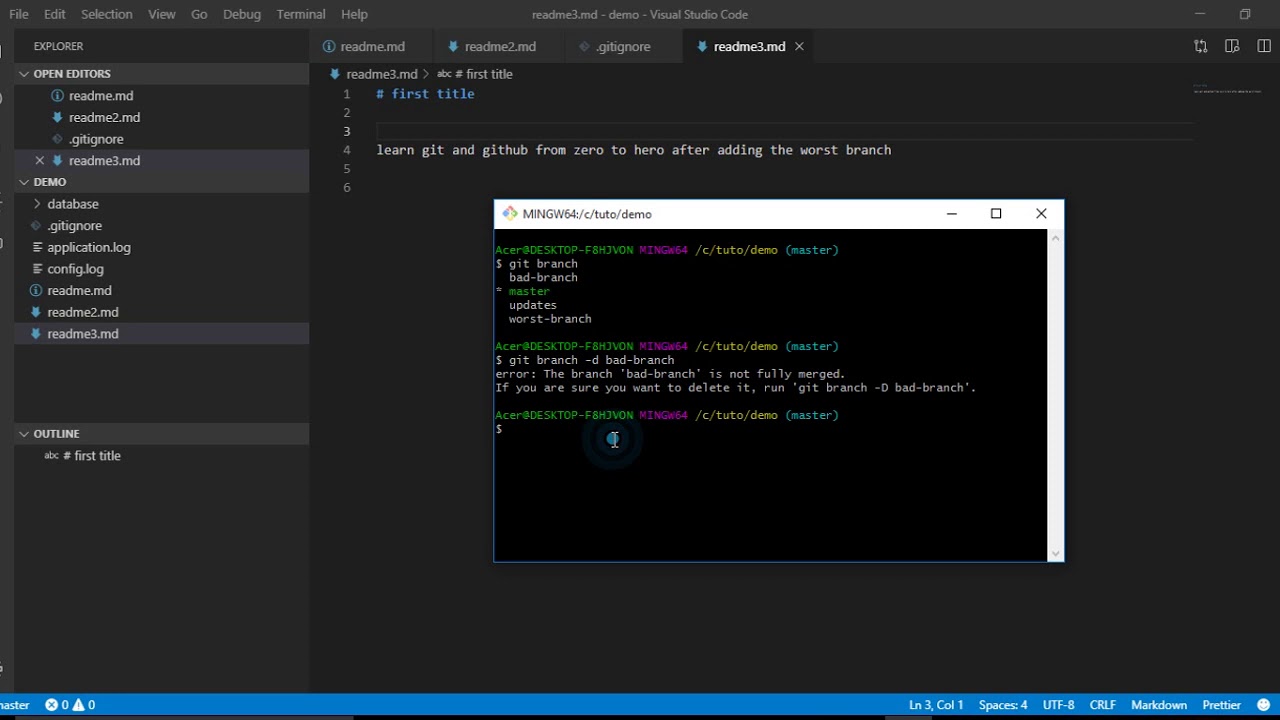This screenshot has width=1280, height=720.
Task: Restore down the VS Code window
Action: (x=1245, y=14)
